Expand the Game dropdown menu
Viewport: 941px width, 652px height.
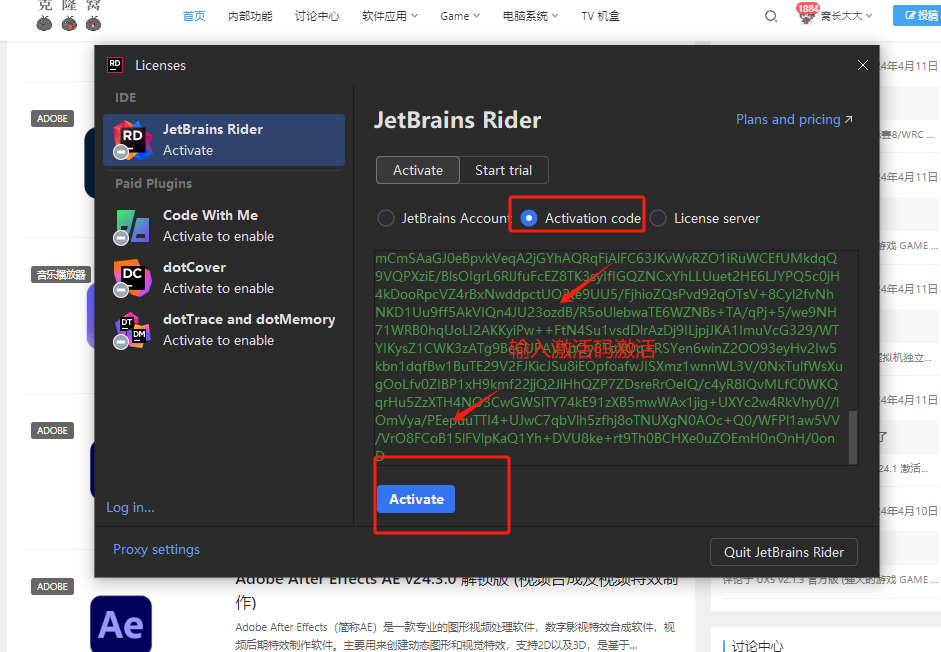click(x=460, y=16)
